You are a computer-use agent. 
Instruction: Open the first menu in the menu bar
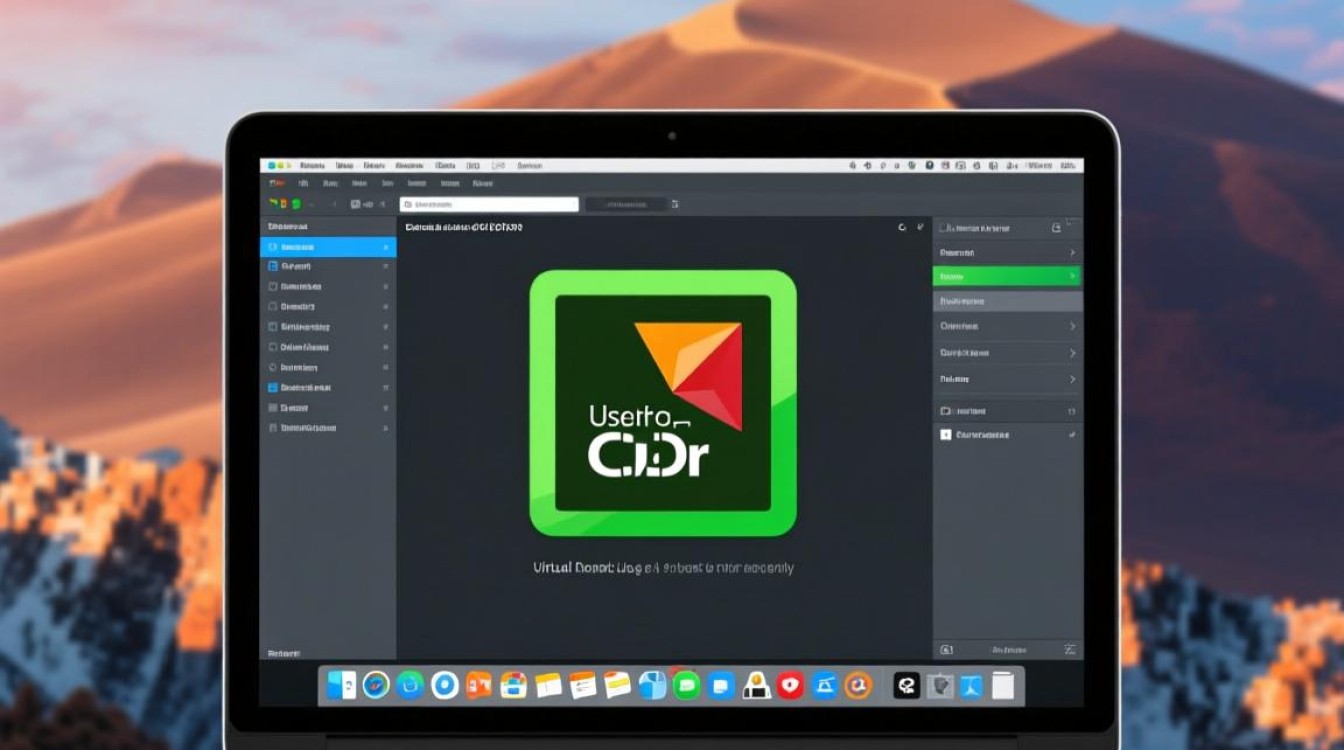[x=312, y=166]
